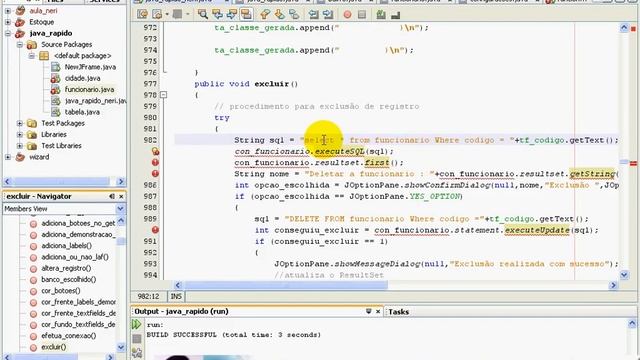
Task: Click Stop Macro Recording icon
Action: tap(362, 15)
